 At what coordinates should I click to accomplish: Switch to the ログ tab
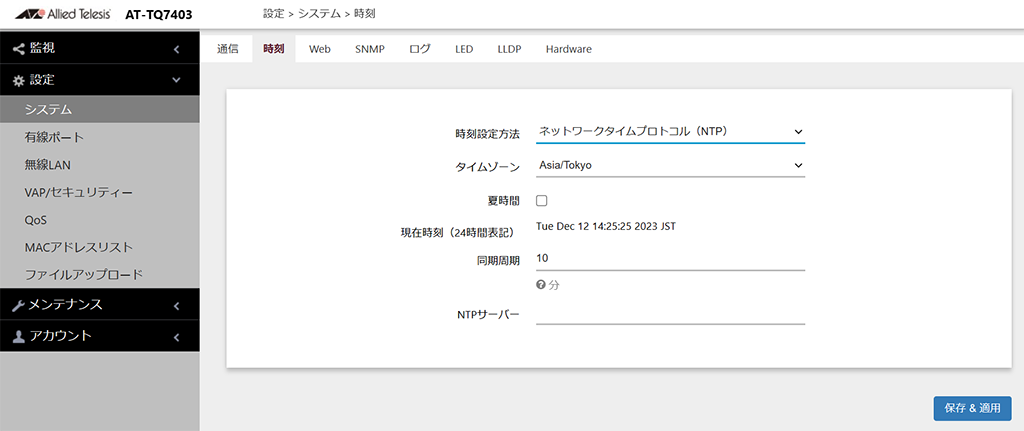[x=420, y=49]
